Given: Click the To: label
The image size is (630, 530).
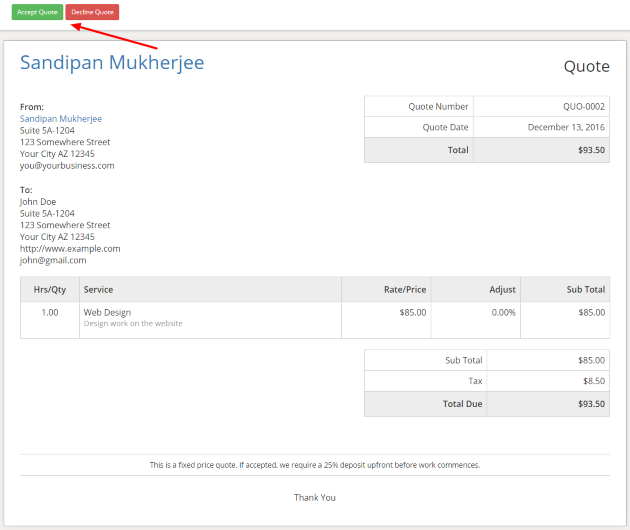Looking at the screenshot, I should click(x=26, y=190).
